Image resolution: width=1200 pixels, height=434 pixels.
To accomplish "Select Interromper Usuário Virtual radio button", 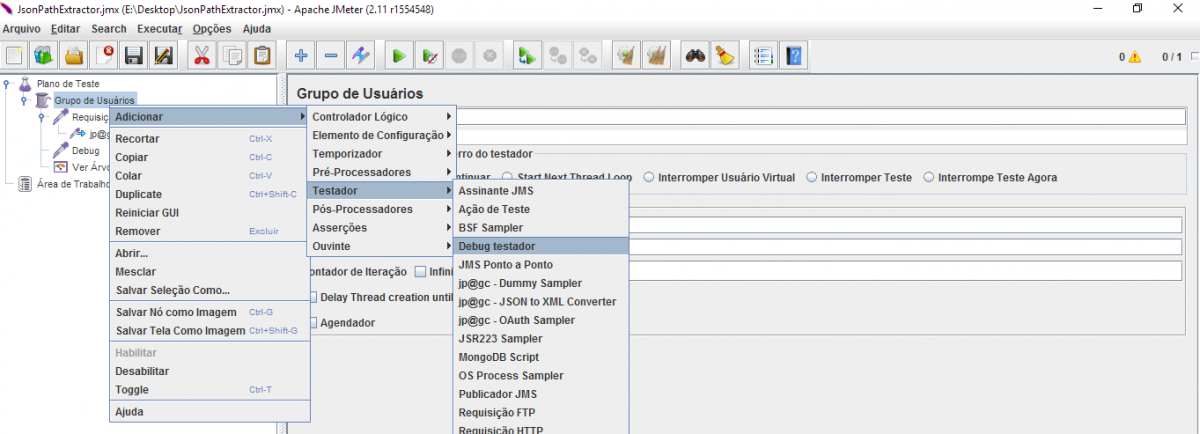I will click(649, 177).
